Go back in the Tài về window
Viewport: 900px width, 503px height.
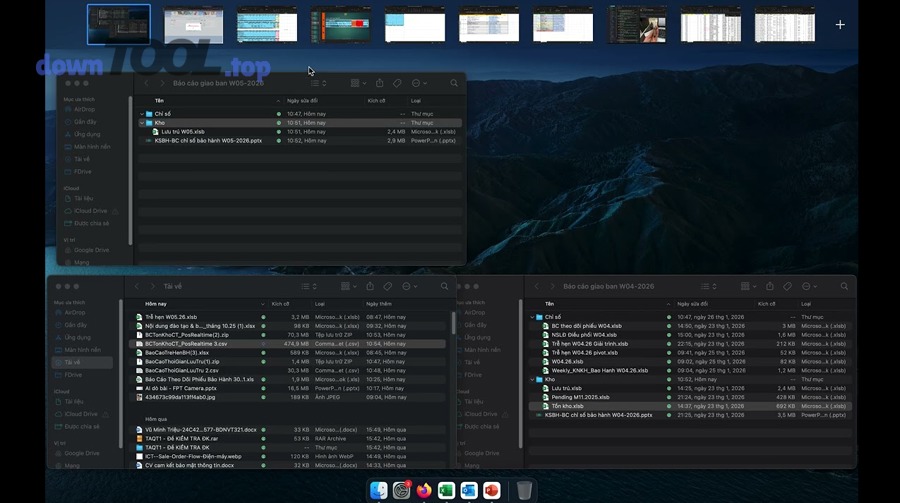pyautogui.click(x=137, y=286)
